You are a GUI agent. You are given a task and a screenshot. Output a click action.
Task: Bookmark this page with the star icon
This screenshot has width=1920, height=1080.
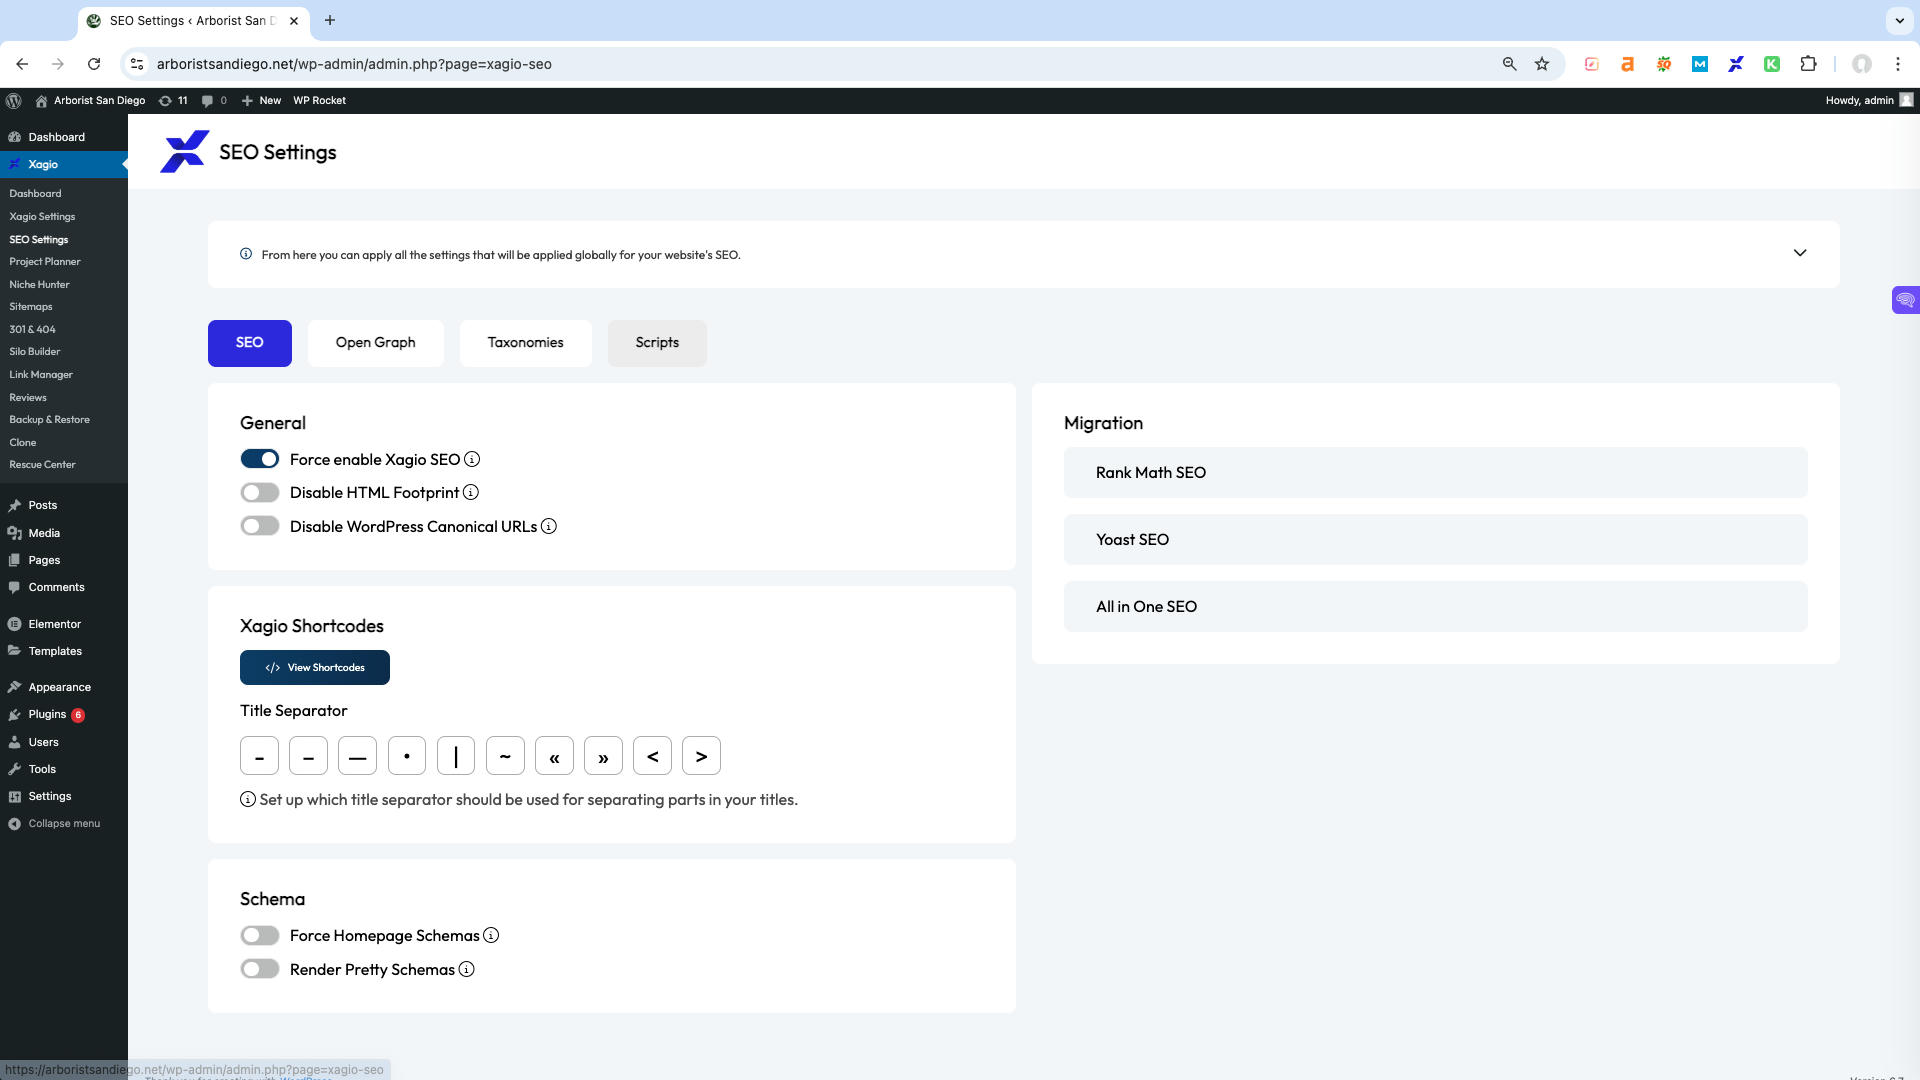(x=1542, y=64)
